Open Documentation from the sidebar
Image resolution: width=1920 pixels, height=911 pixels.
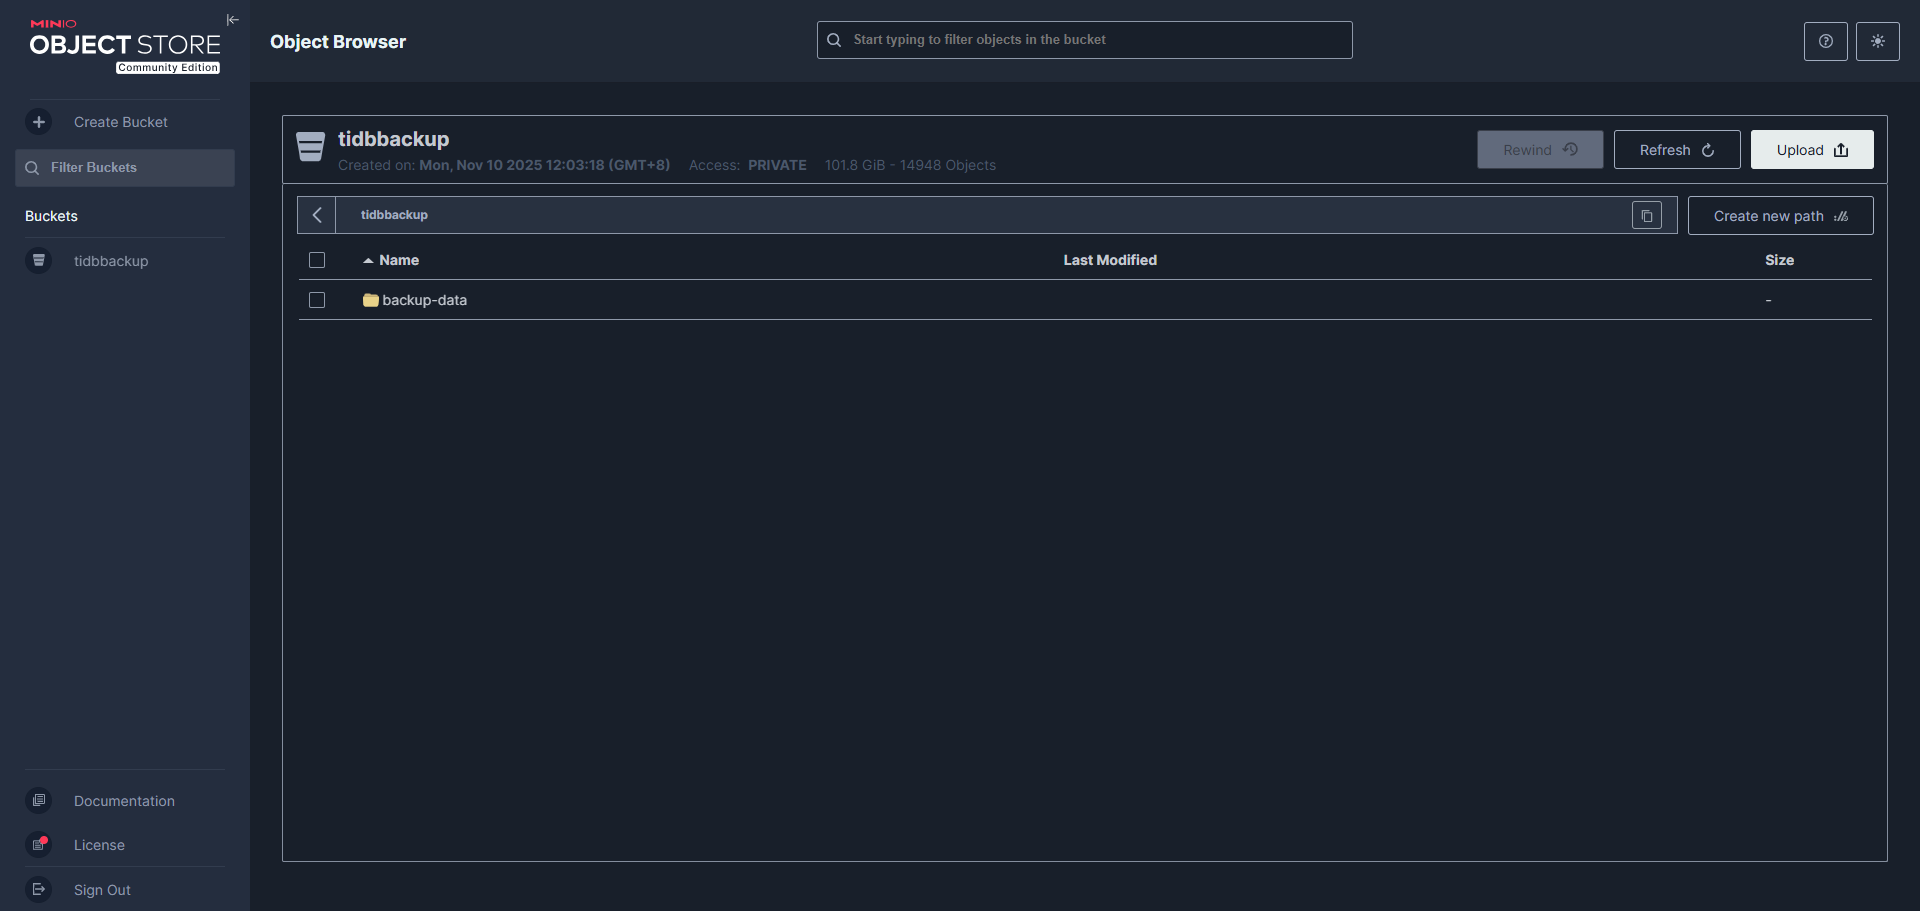point(124,801)
